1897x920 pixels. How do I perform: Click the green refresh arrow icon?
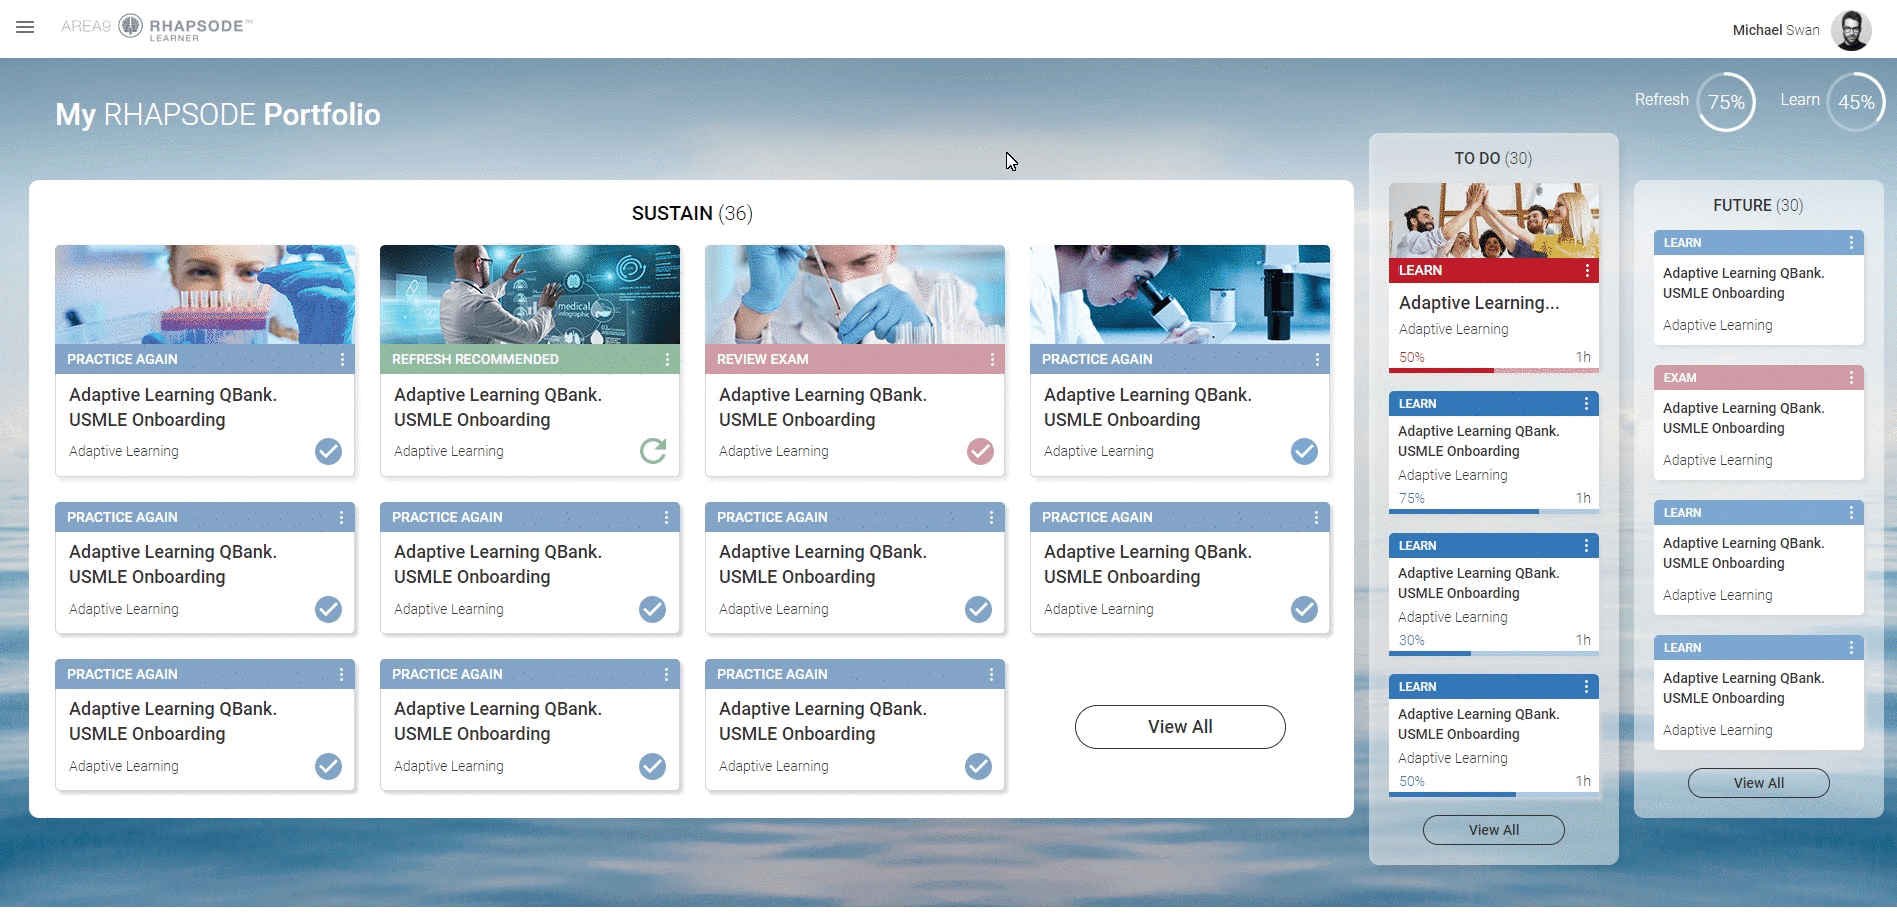pyautogui.click(x=653, y=451)
